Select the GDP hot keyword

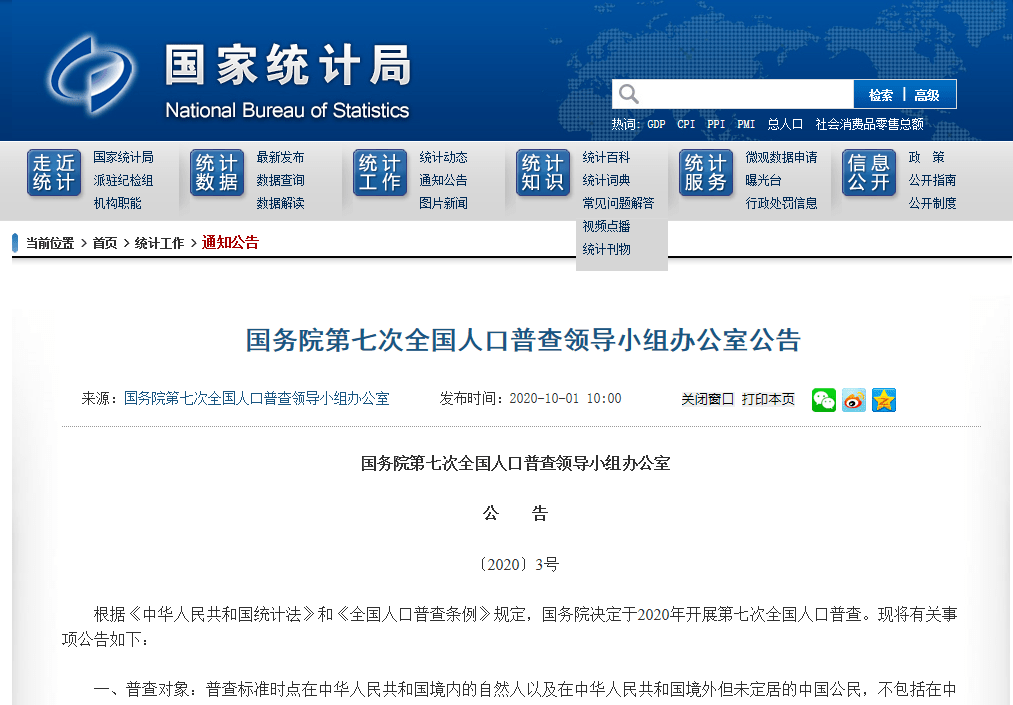click(x=656, y=124)
